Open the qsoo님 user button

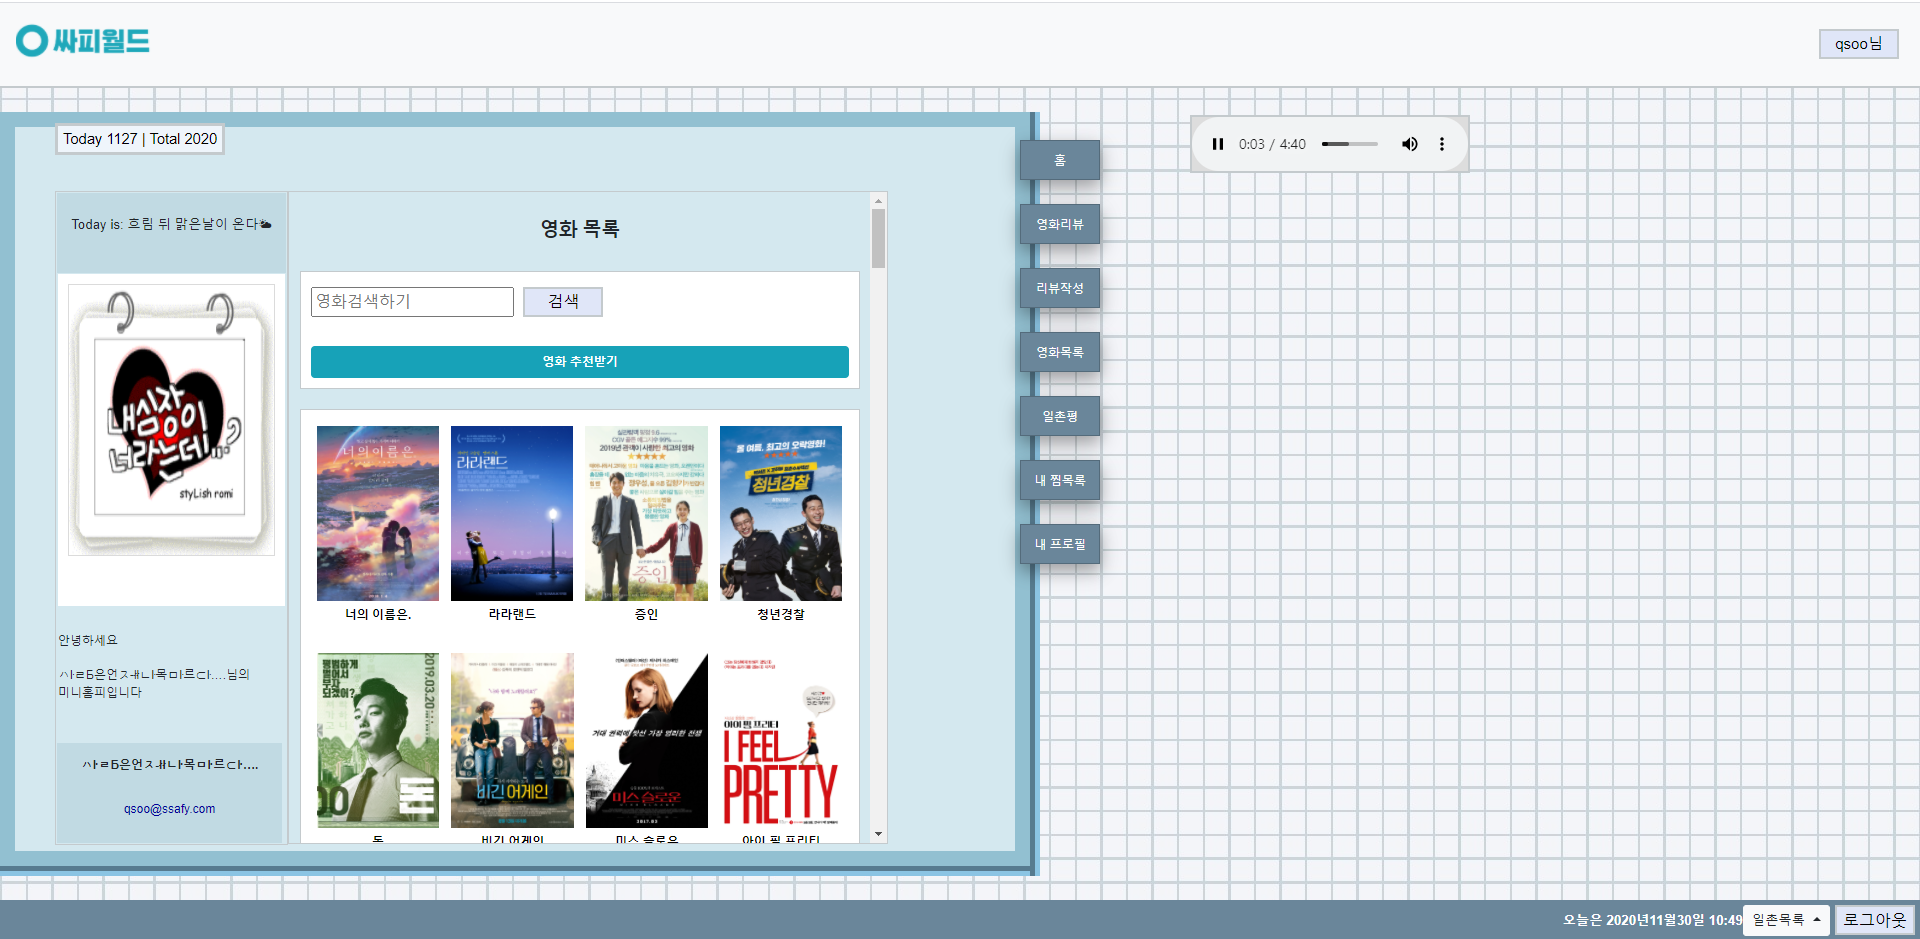pyautogui.click(x=1858, y=44)
